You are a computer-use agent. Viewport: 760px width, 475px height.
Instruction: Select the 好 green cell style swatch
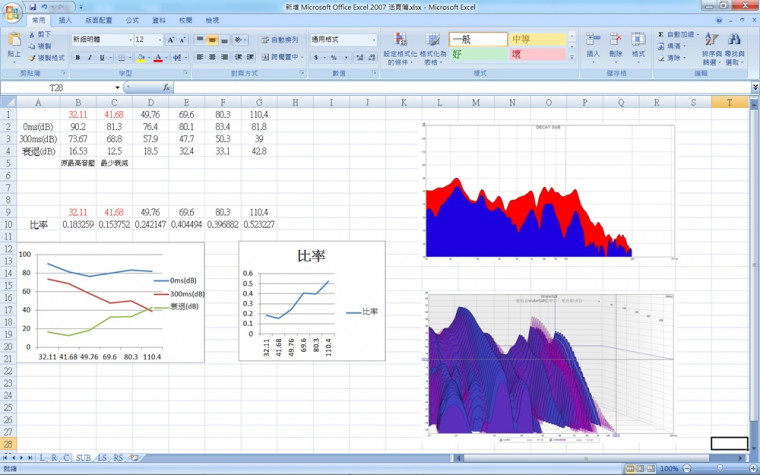pos(478,54)
